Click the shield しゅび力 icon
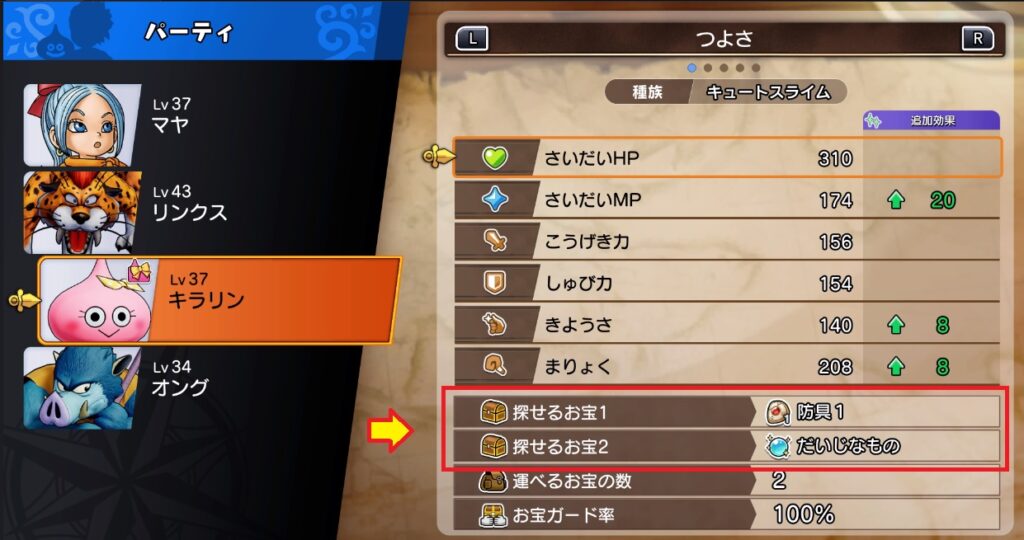The image size is (1024, 540). [x=495, y=283]
